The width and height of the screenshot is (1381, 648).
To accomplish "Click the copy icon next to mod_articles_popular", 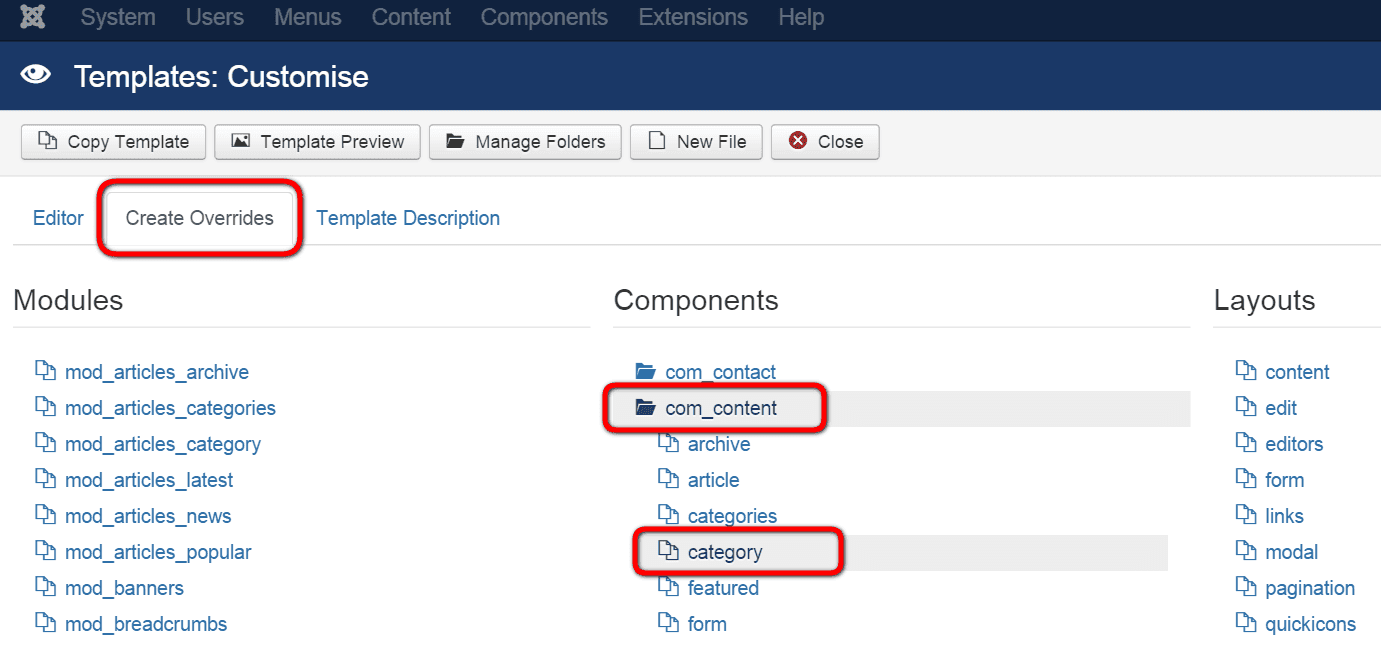I will [45, 551].
